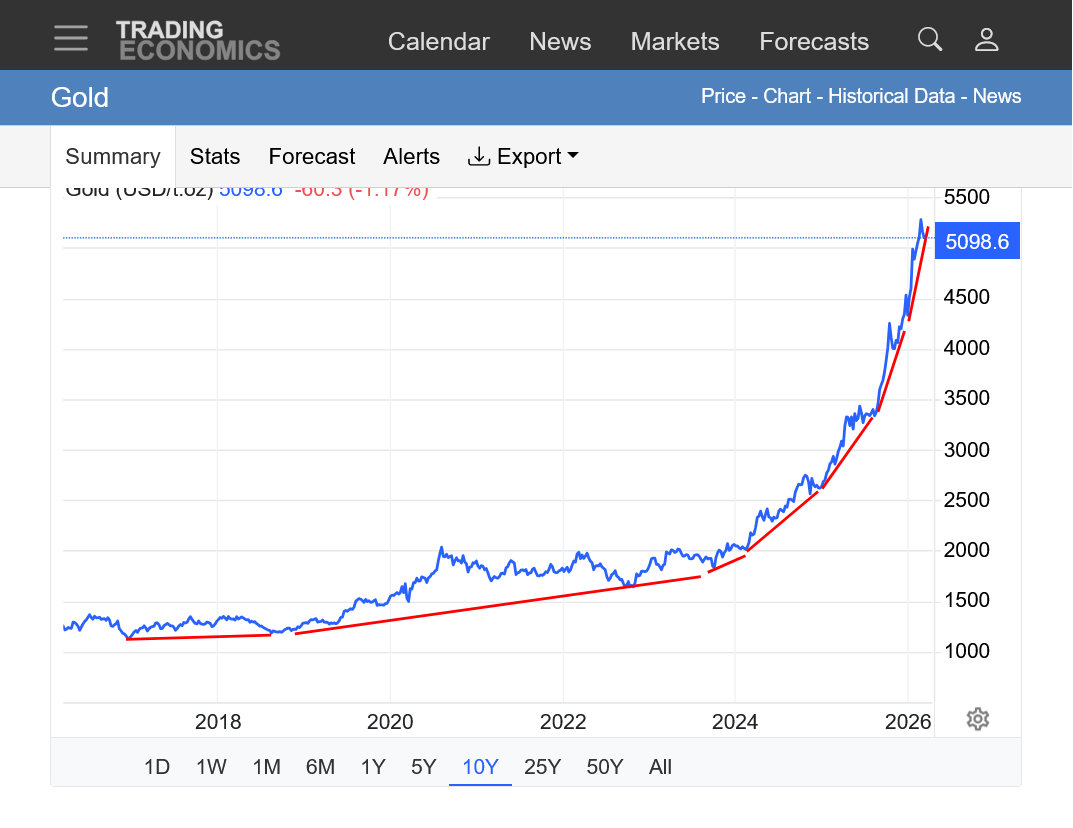The width and height of the screenshot is (1073, 828).
Task: Switch to the Stats tab
Action: click(x=215, y=156)
